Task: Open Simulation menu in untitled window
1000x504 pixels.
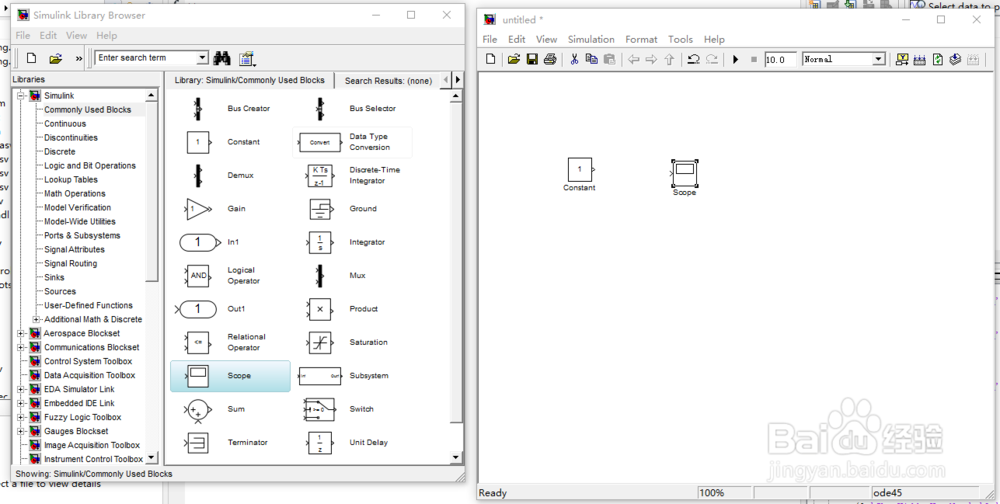Action: click(x=591, y=40)
